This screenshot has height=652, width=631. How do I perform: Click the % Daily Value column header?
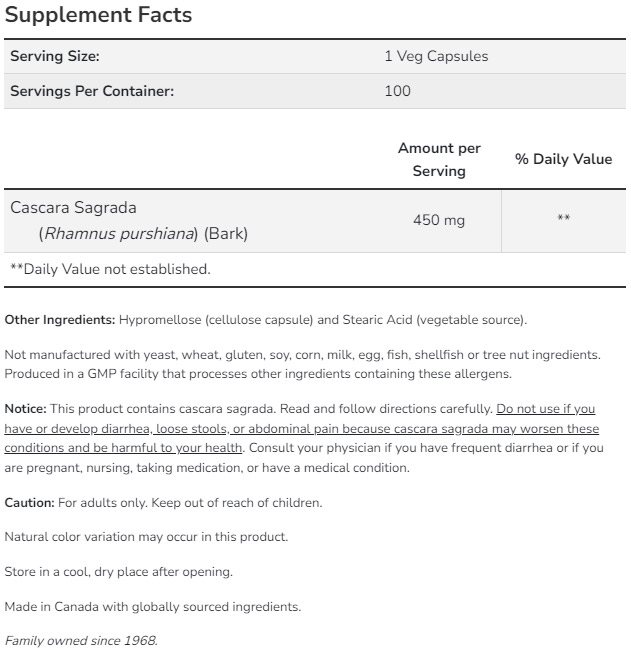click(x=563, y=159)
